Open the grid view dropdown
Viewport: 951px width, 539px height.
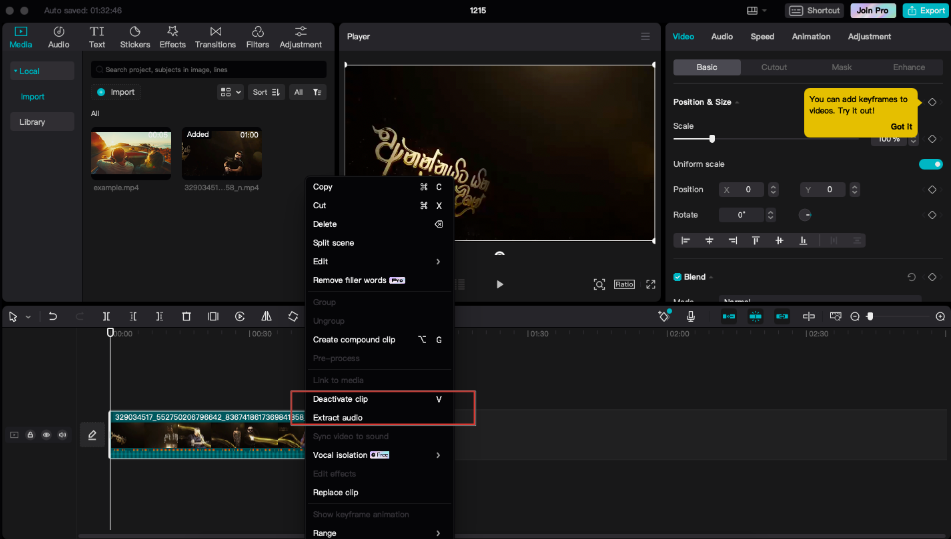click(x=230, y=92)
